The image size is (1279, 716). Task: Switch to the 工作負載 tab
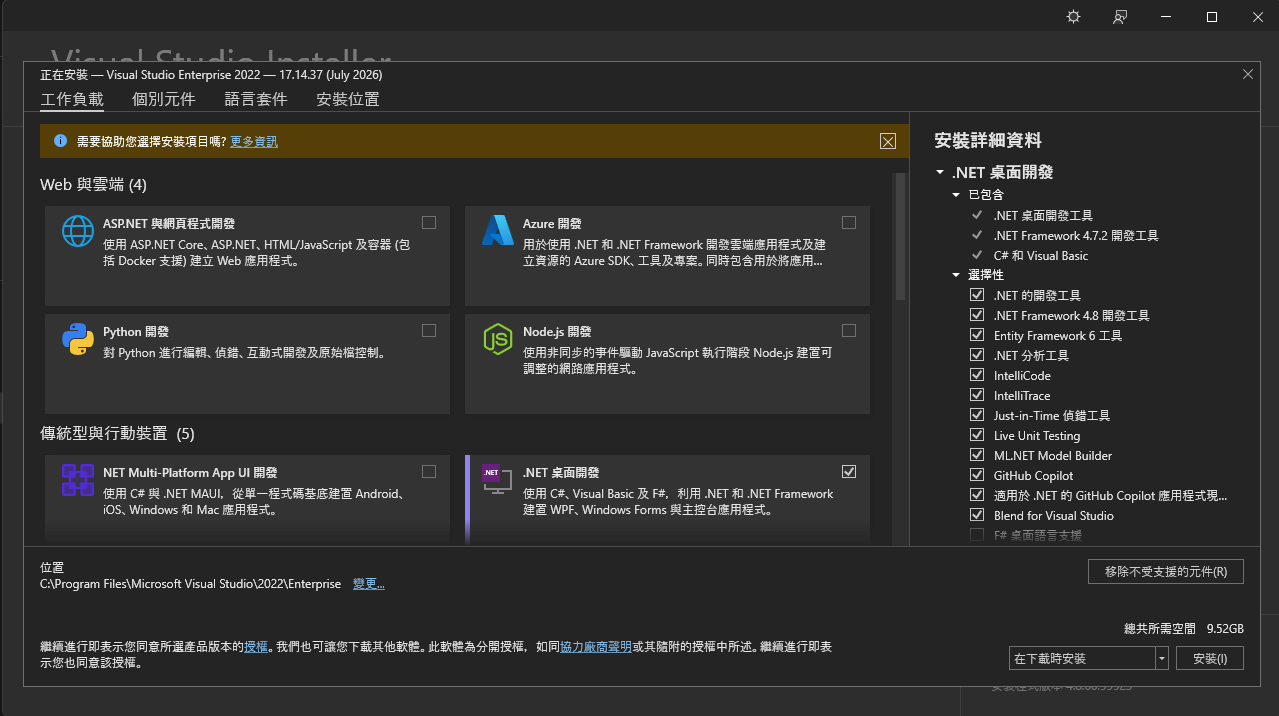point(72,99)
